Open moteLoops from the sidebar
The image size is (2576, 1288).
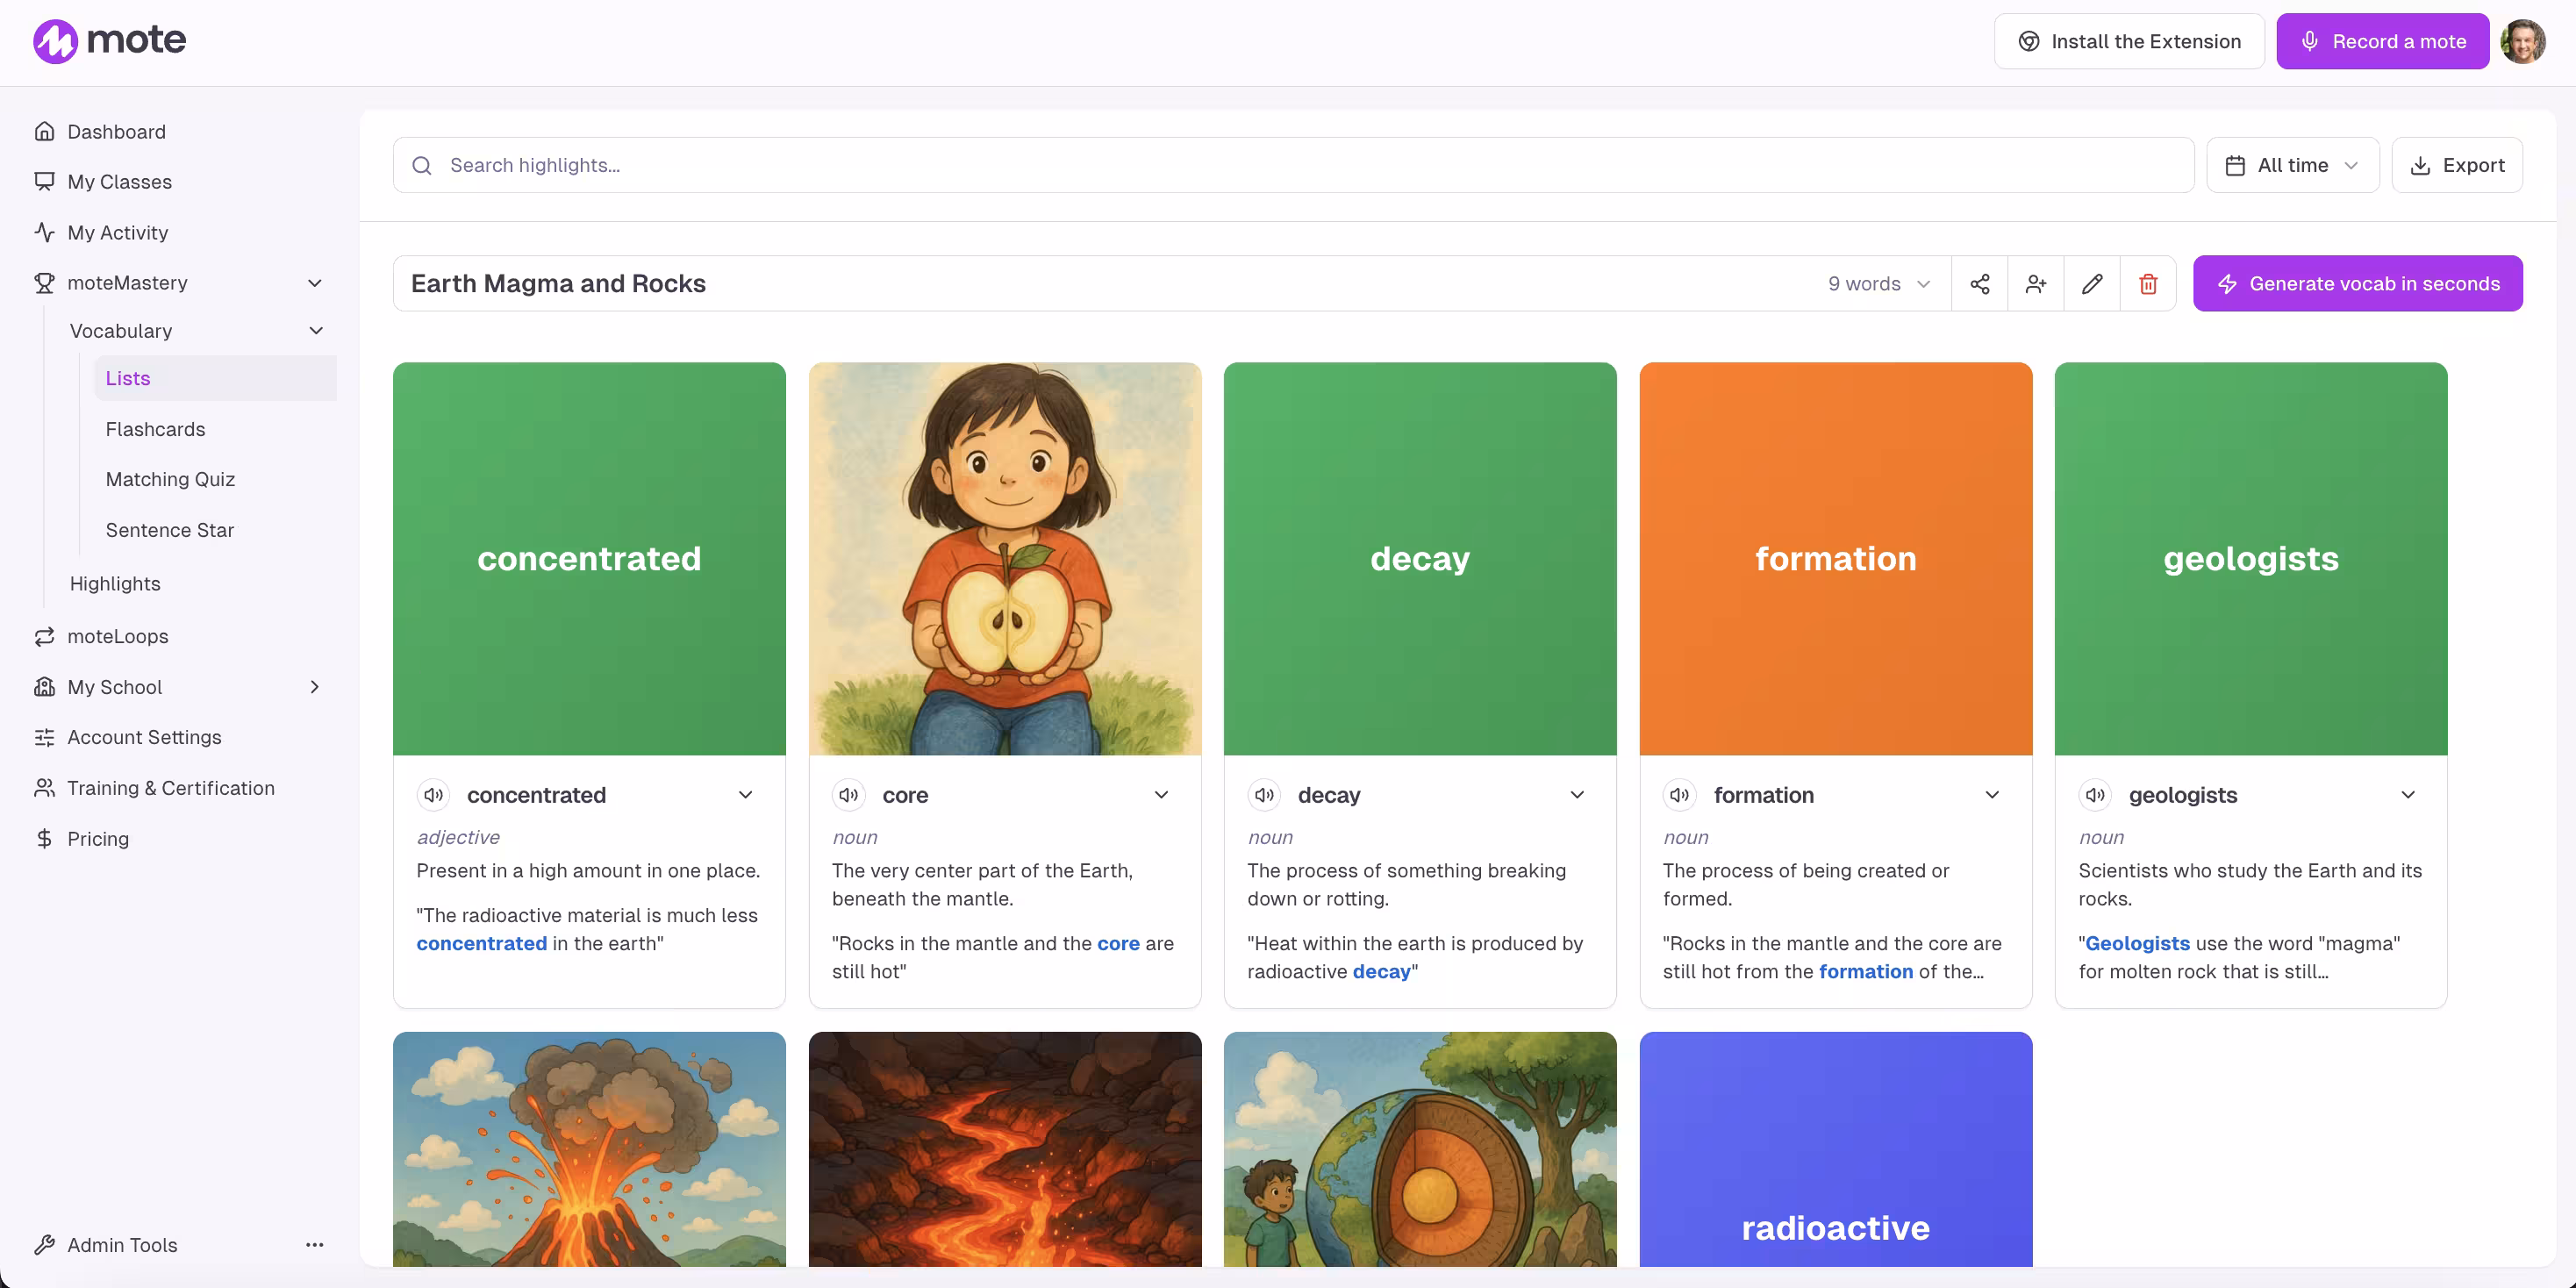point(117,636)
